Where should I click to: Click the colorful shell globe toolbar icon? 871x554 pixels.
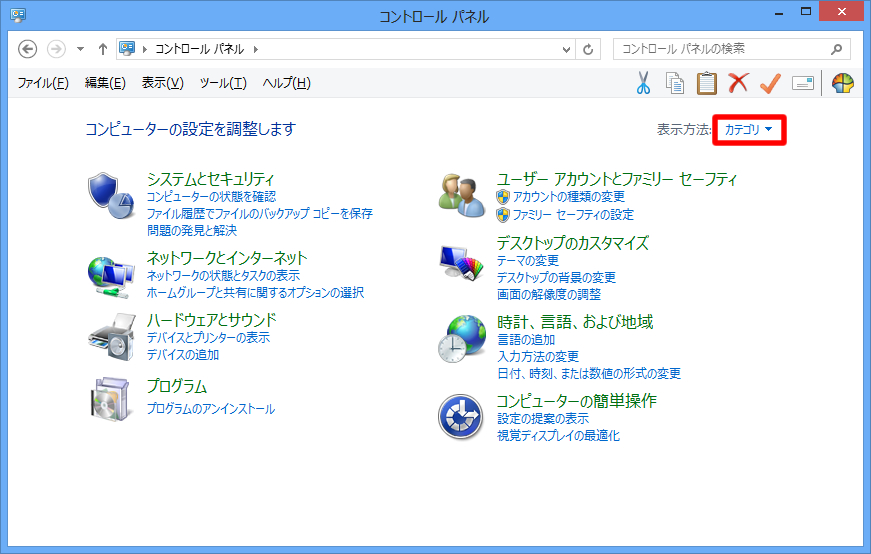[843, 83]
